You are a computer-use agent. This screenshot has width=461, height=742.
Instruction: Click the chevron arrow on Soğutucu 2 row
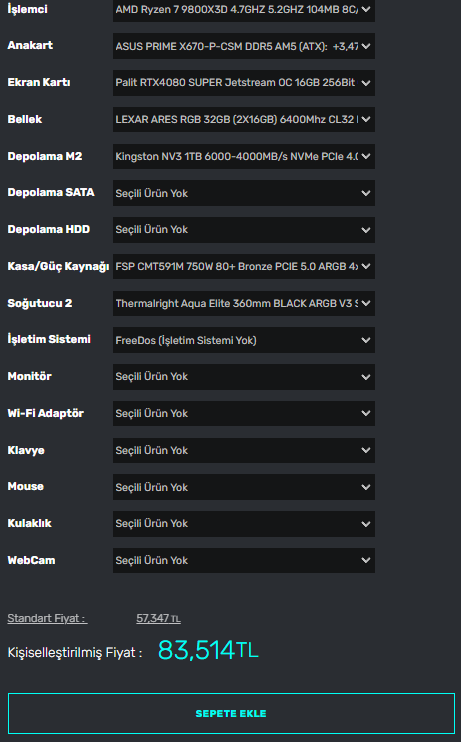click(x=365, y=303)
